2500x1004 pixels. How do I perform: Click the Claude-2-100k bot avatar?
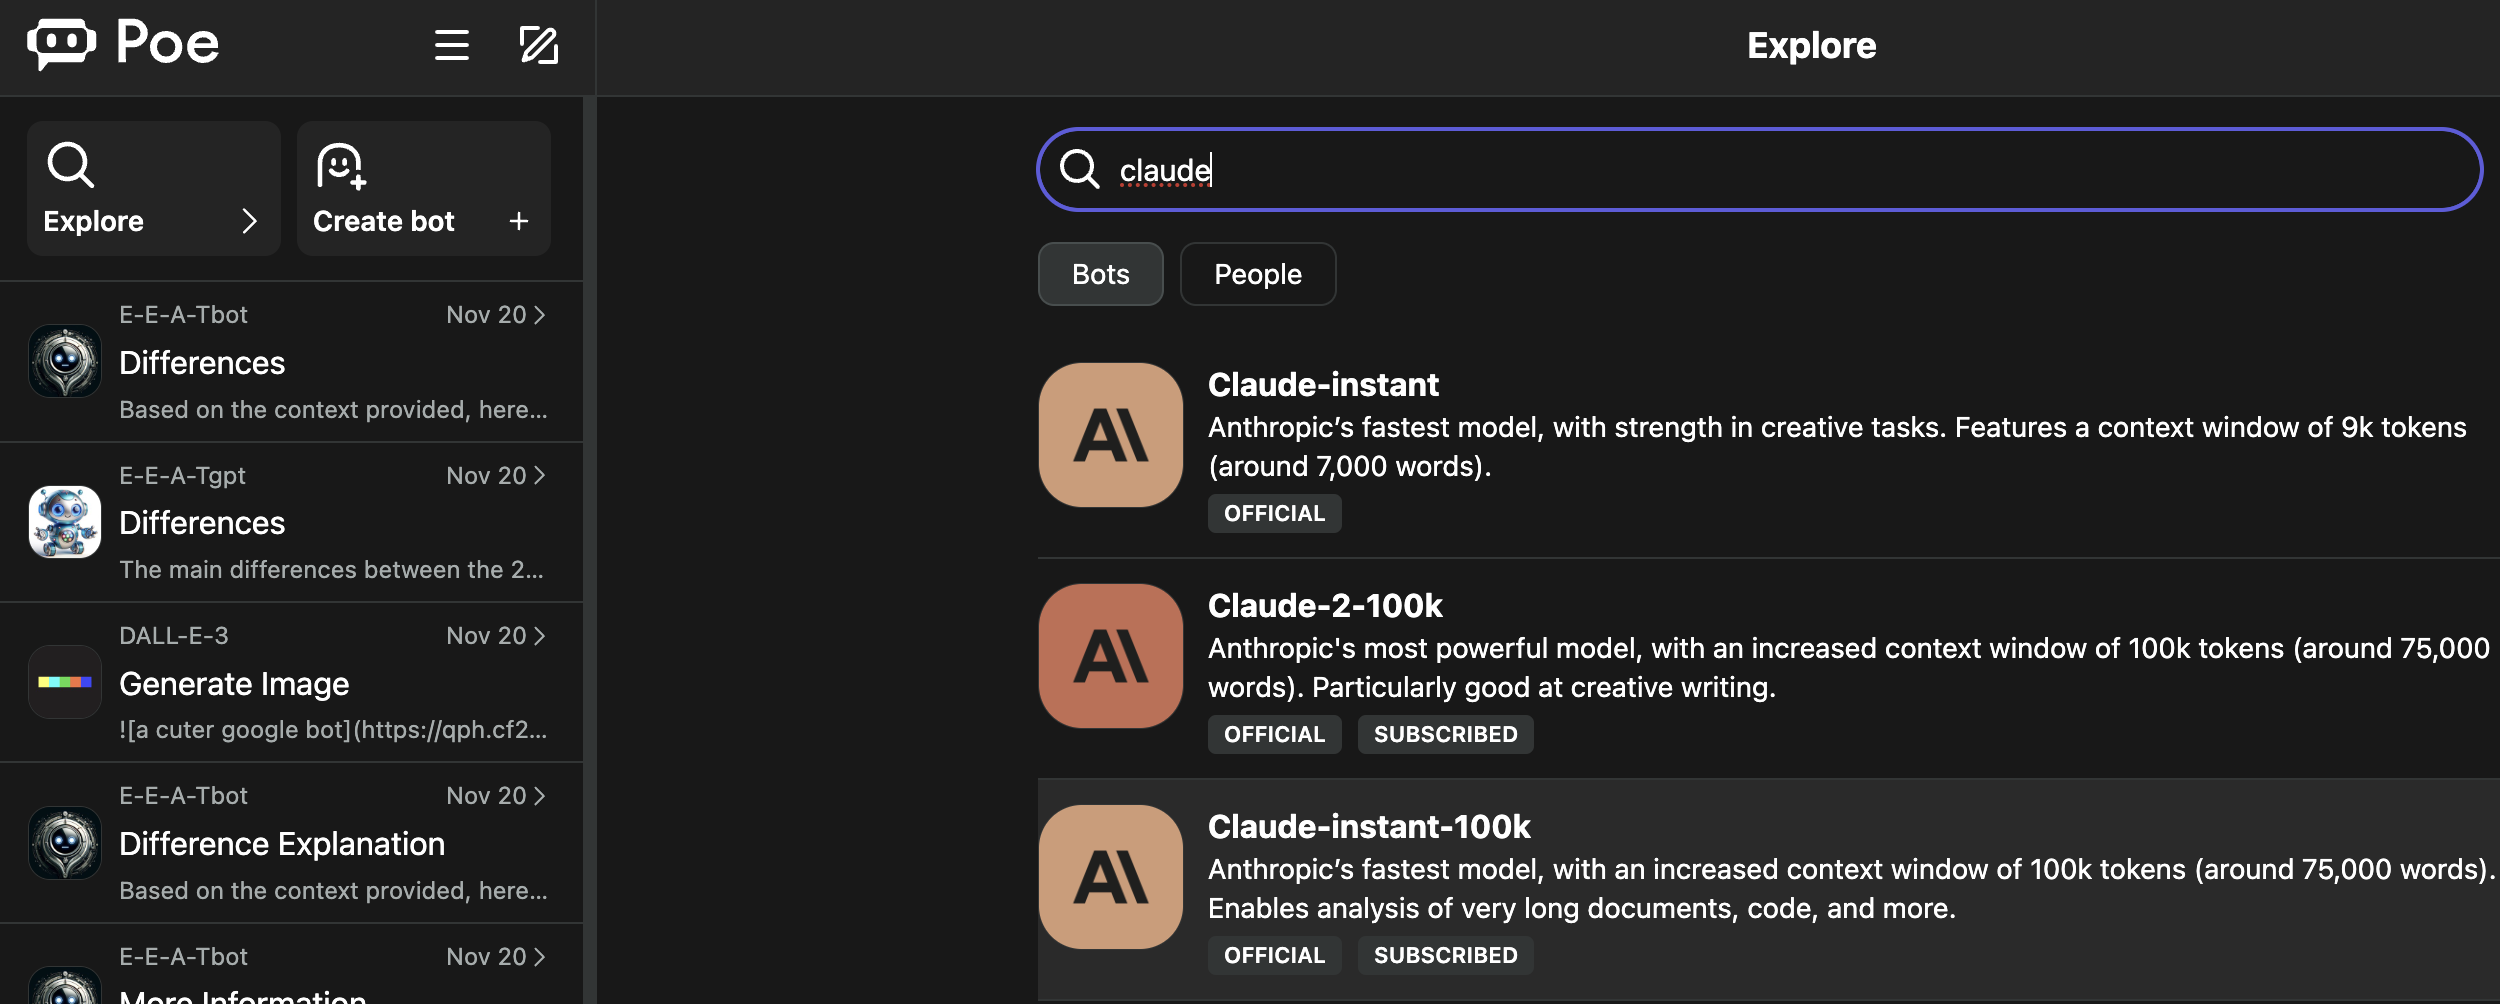pos(1111,656)
